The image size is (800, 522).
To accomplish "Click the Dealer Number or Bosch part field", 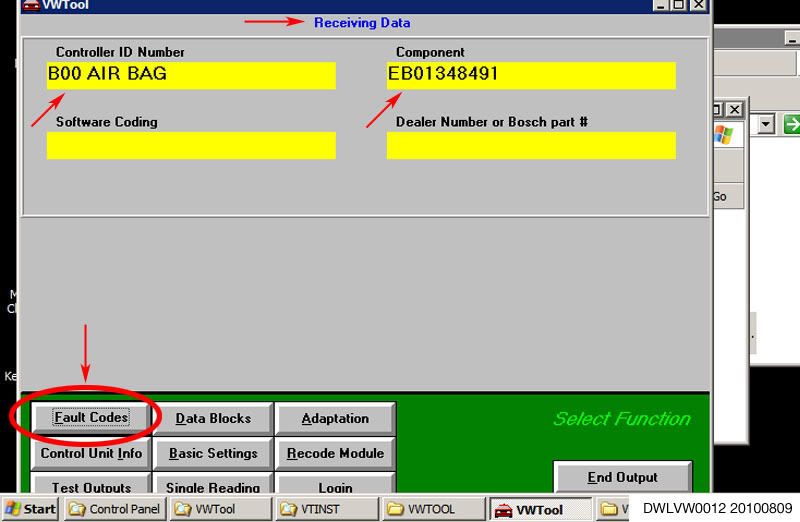I will point(531,145).
